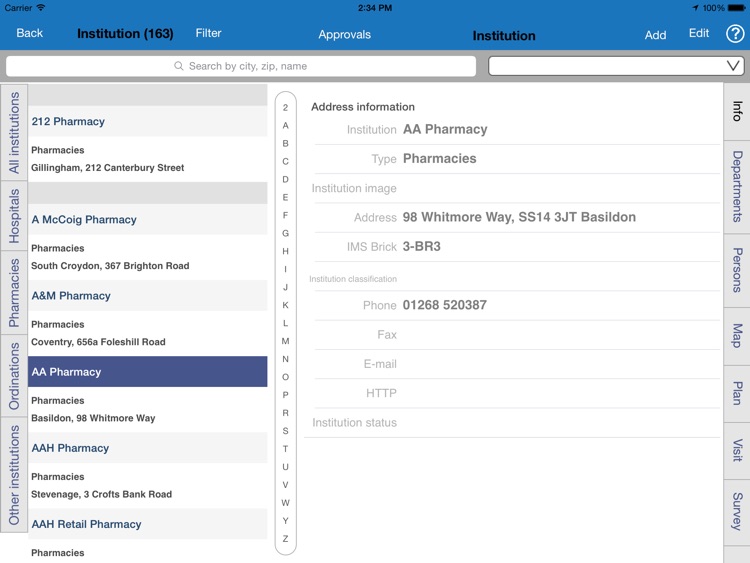
Task: Jump to letter D in index
Action: pos(286,179)
